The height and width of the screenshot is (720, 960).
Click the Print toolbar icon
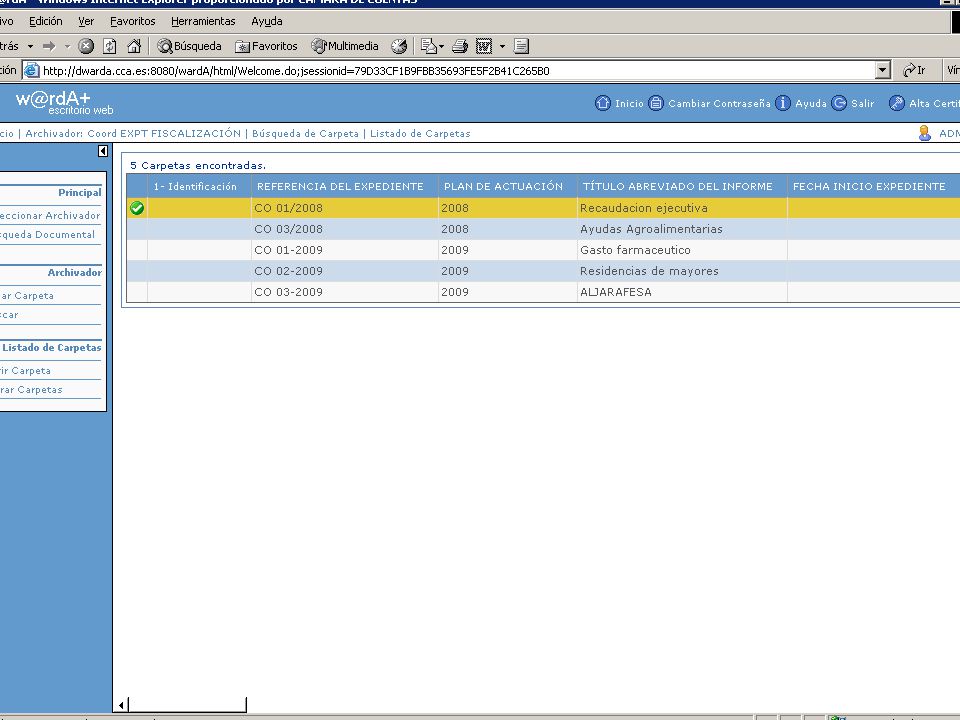coord(460,46)
